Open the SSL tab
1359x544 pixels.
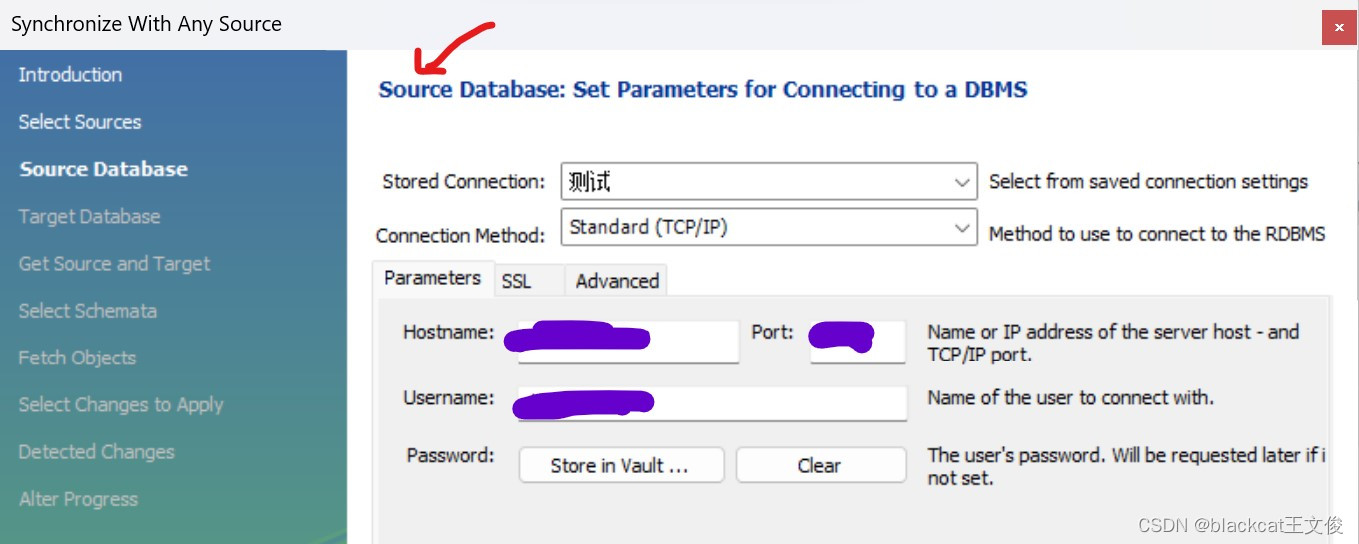(516, 281)
